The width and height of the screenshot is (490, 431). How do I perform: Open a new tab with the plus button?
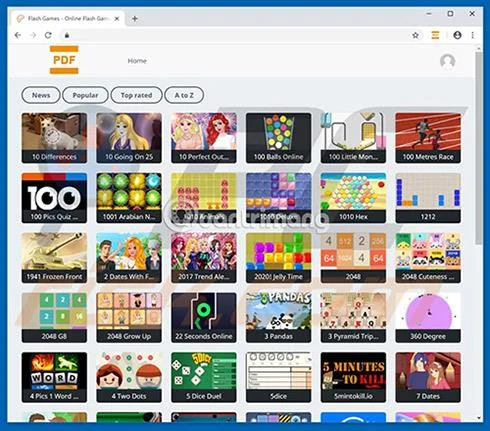[x=135, y=19]
